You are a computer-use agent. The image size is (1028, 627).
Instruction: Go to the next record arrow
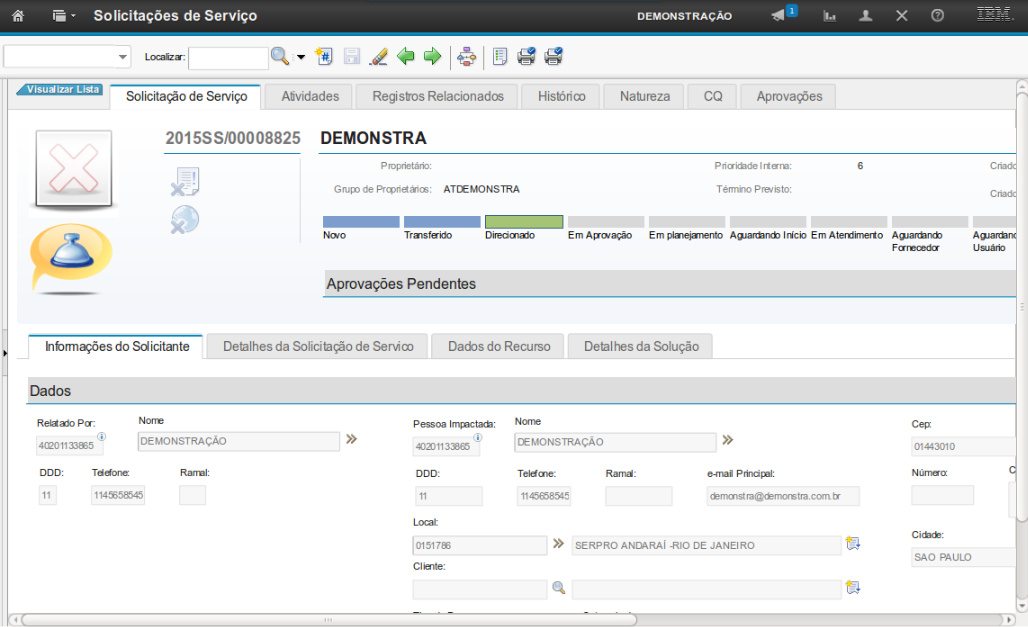432,57
